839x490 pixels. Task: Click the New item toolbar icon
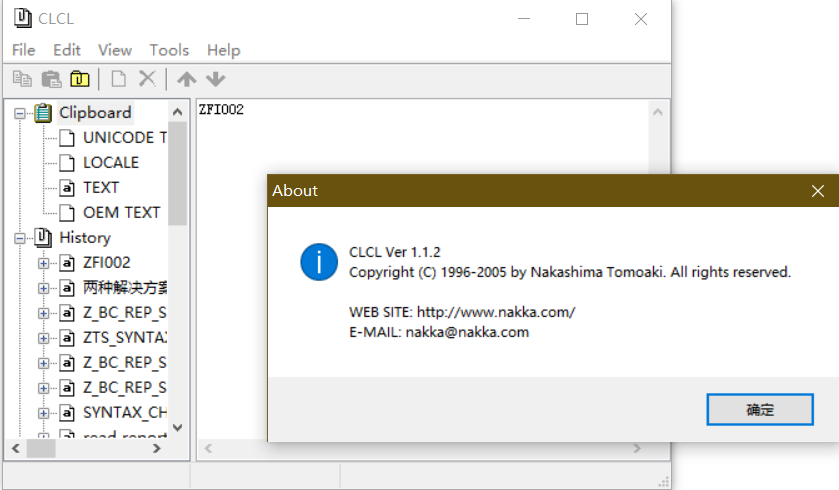(118, 79)
